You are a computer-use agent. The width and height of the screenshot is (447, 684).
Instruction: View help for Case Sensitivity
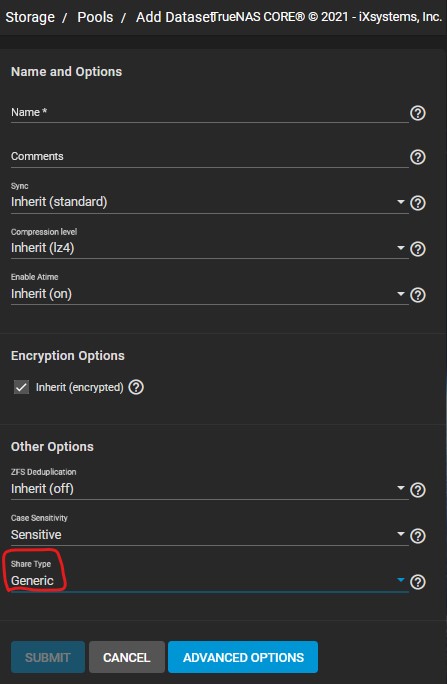[418, 536]
